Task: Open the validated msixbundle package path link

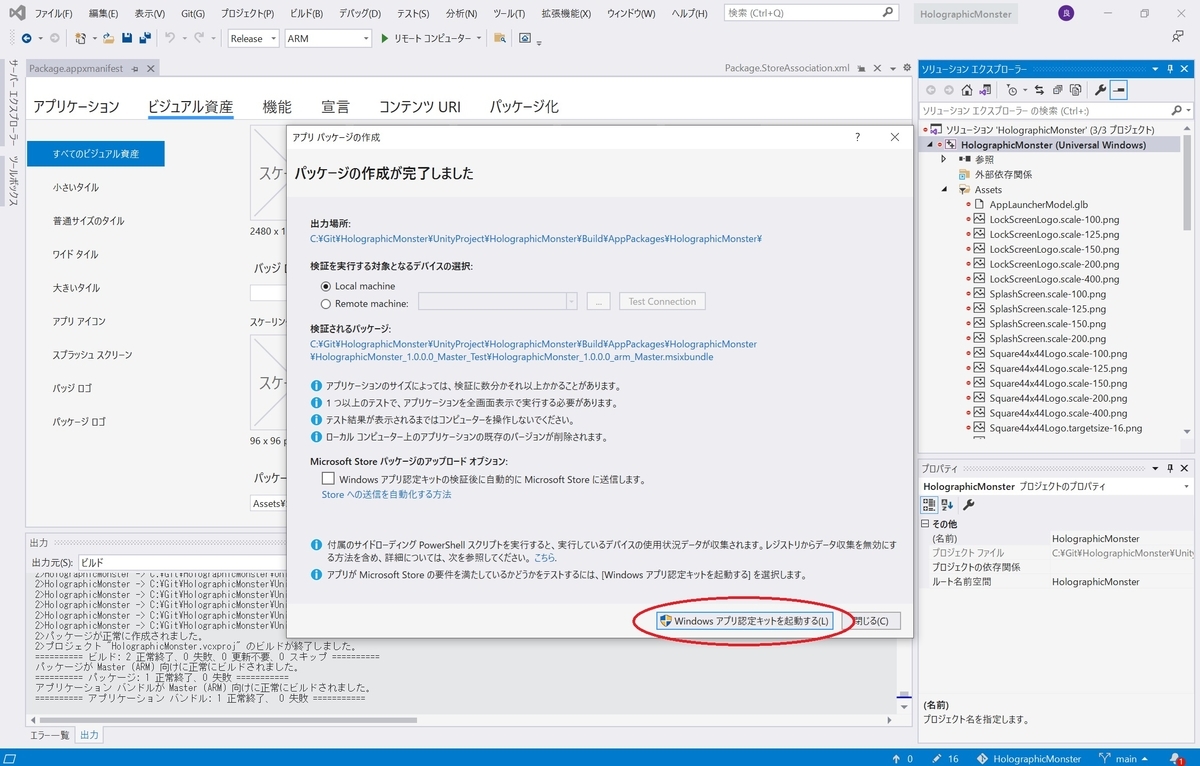Action: (534, 350)
